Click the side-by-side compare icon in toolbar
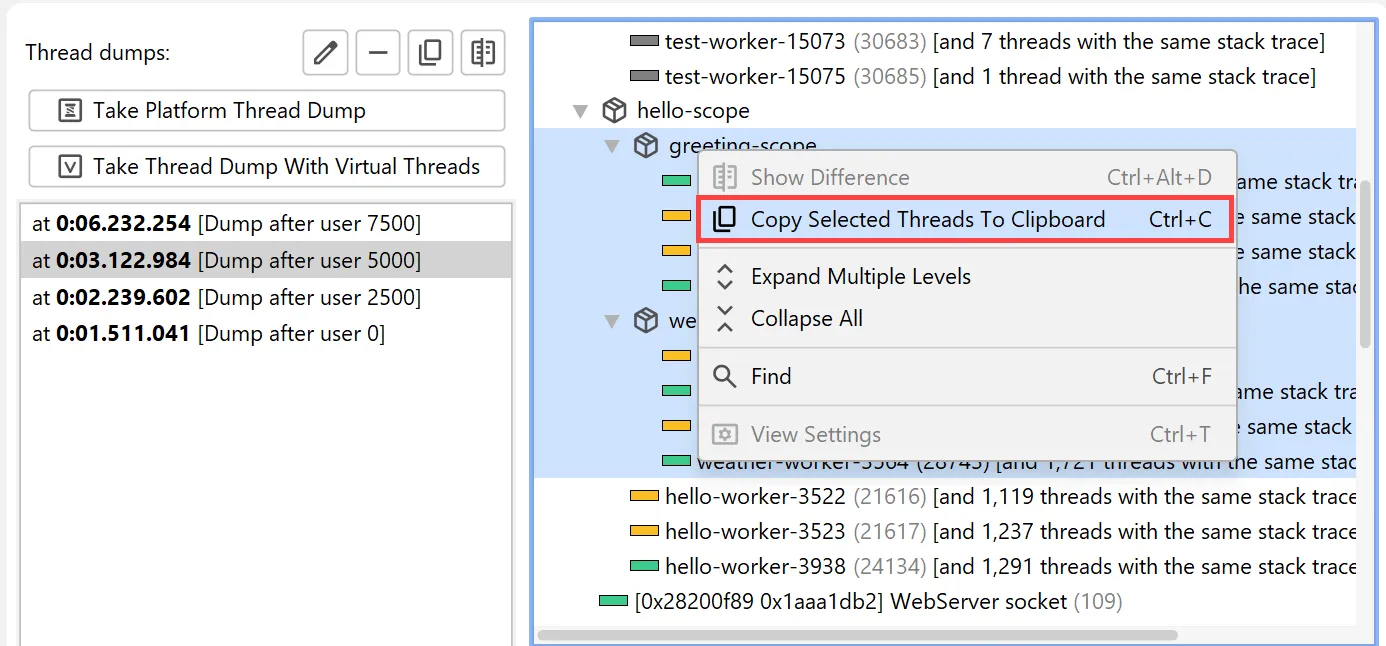 point(483,54)
